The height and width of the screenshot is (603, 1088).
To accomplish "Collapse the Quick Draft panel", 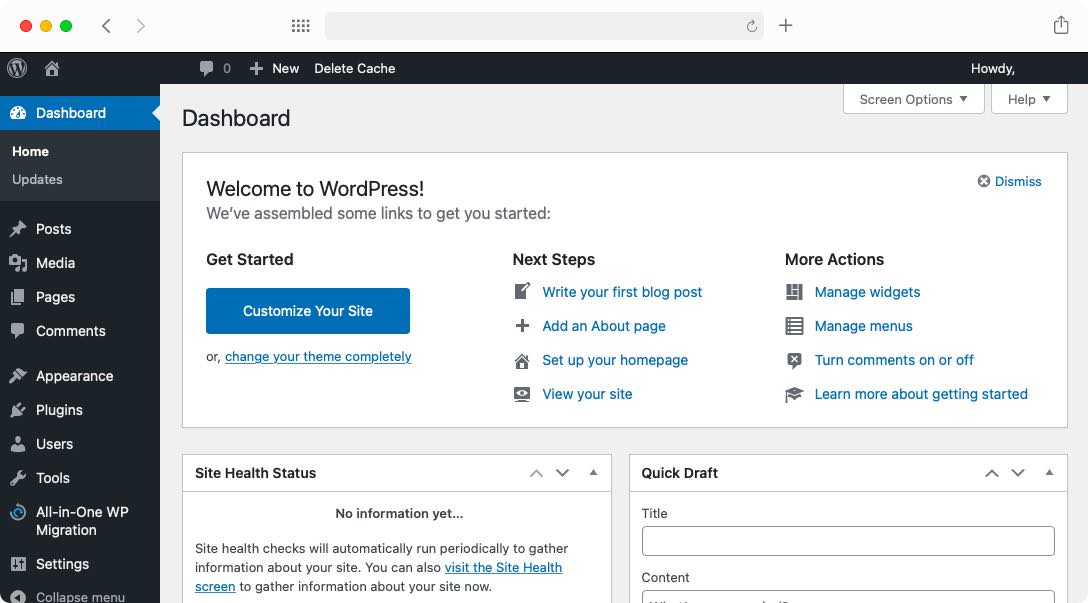I will [1049, 472].
